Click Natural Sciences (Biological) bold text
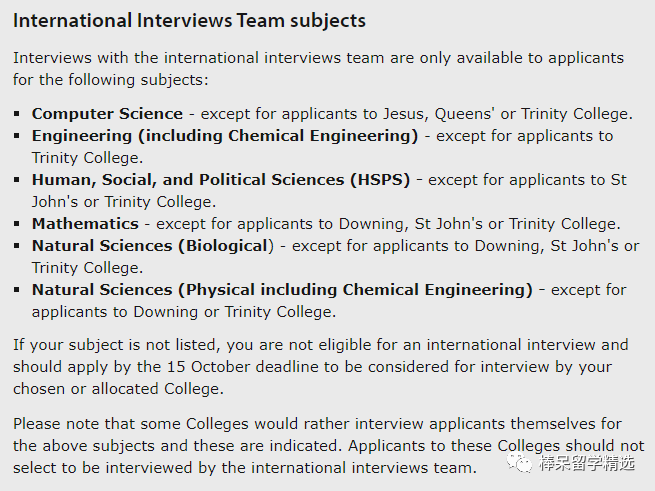Image resolution: width=655 pixels, height=491 pixels. (152, 246)
